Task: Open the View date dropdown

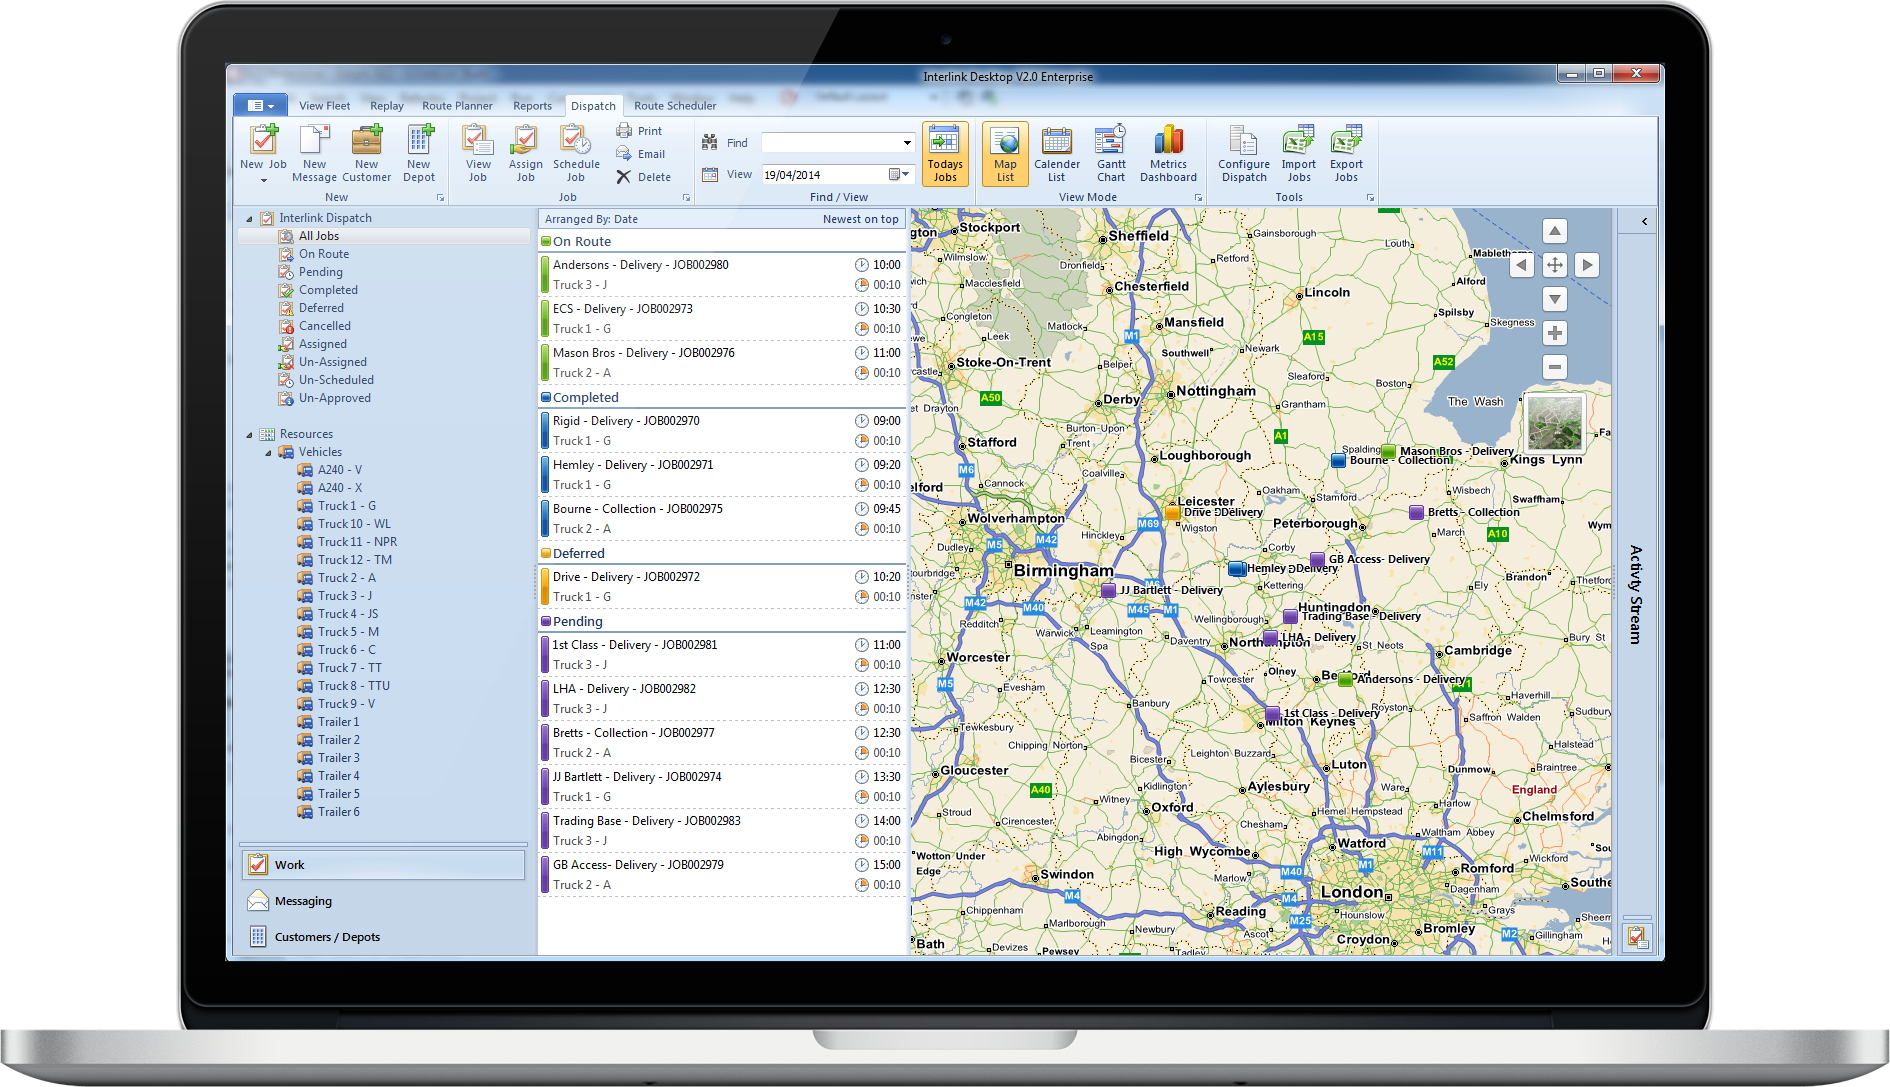Action: pos(906,174)
